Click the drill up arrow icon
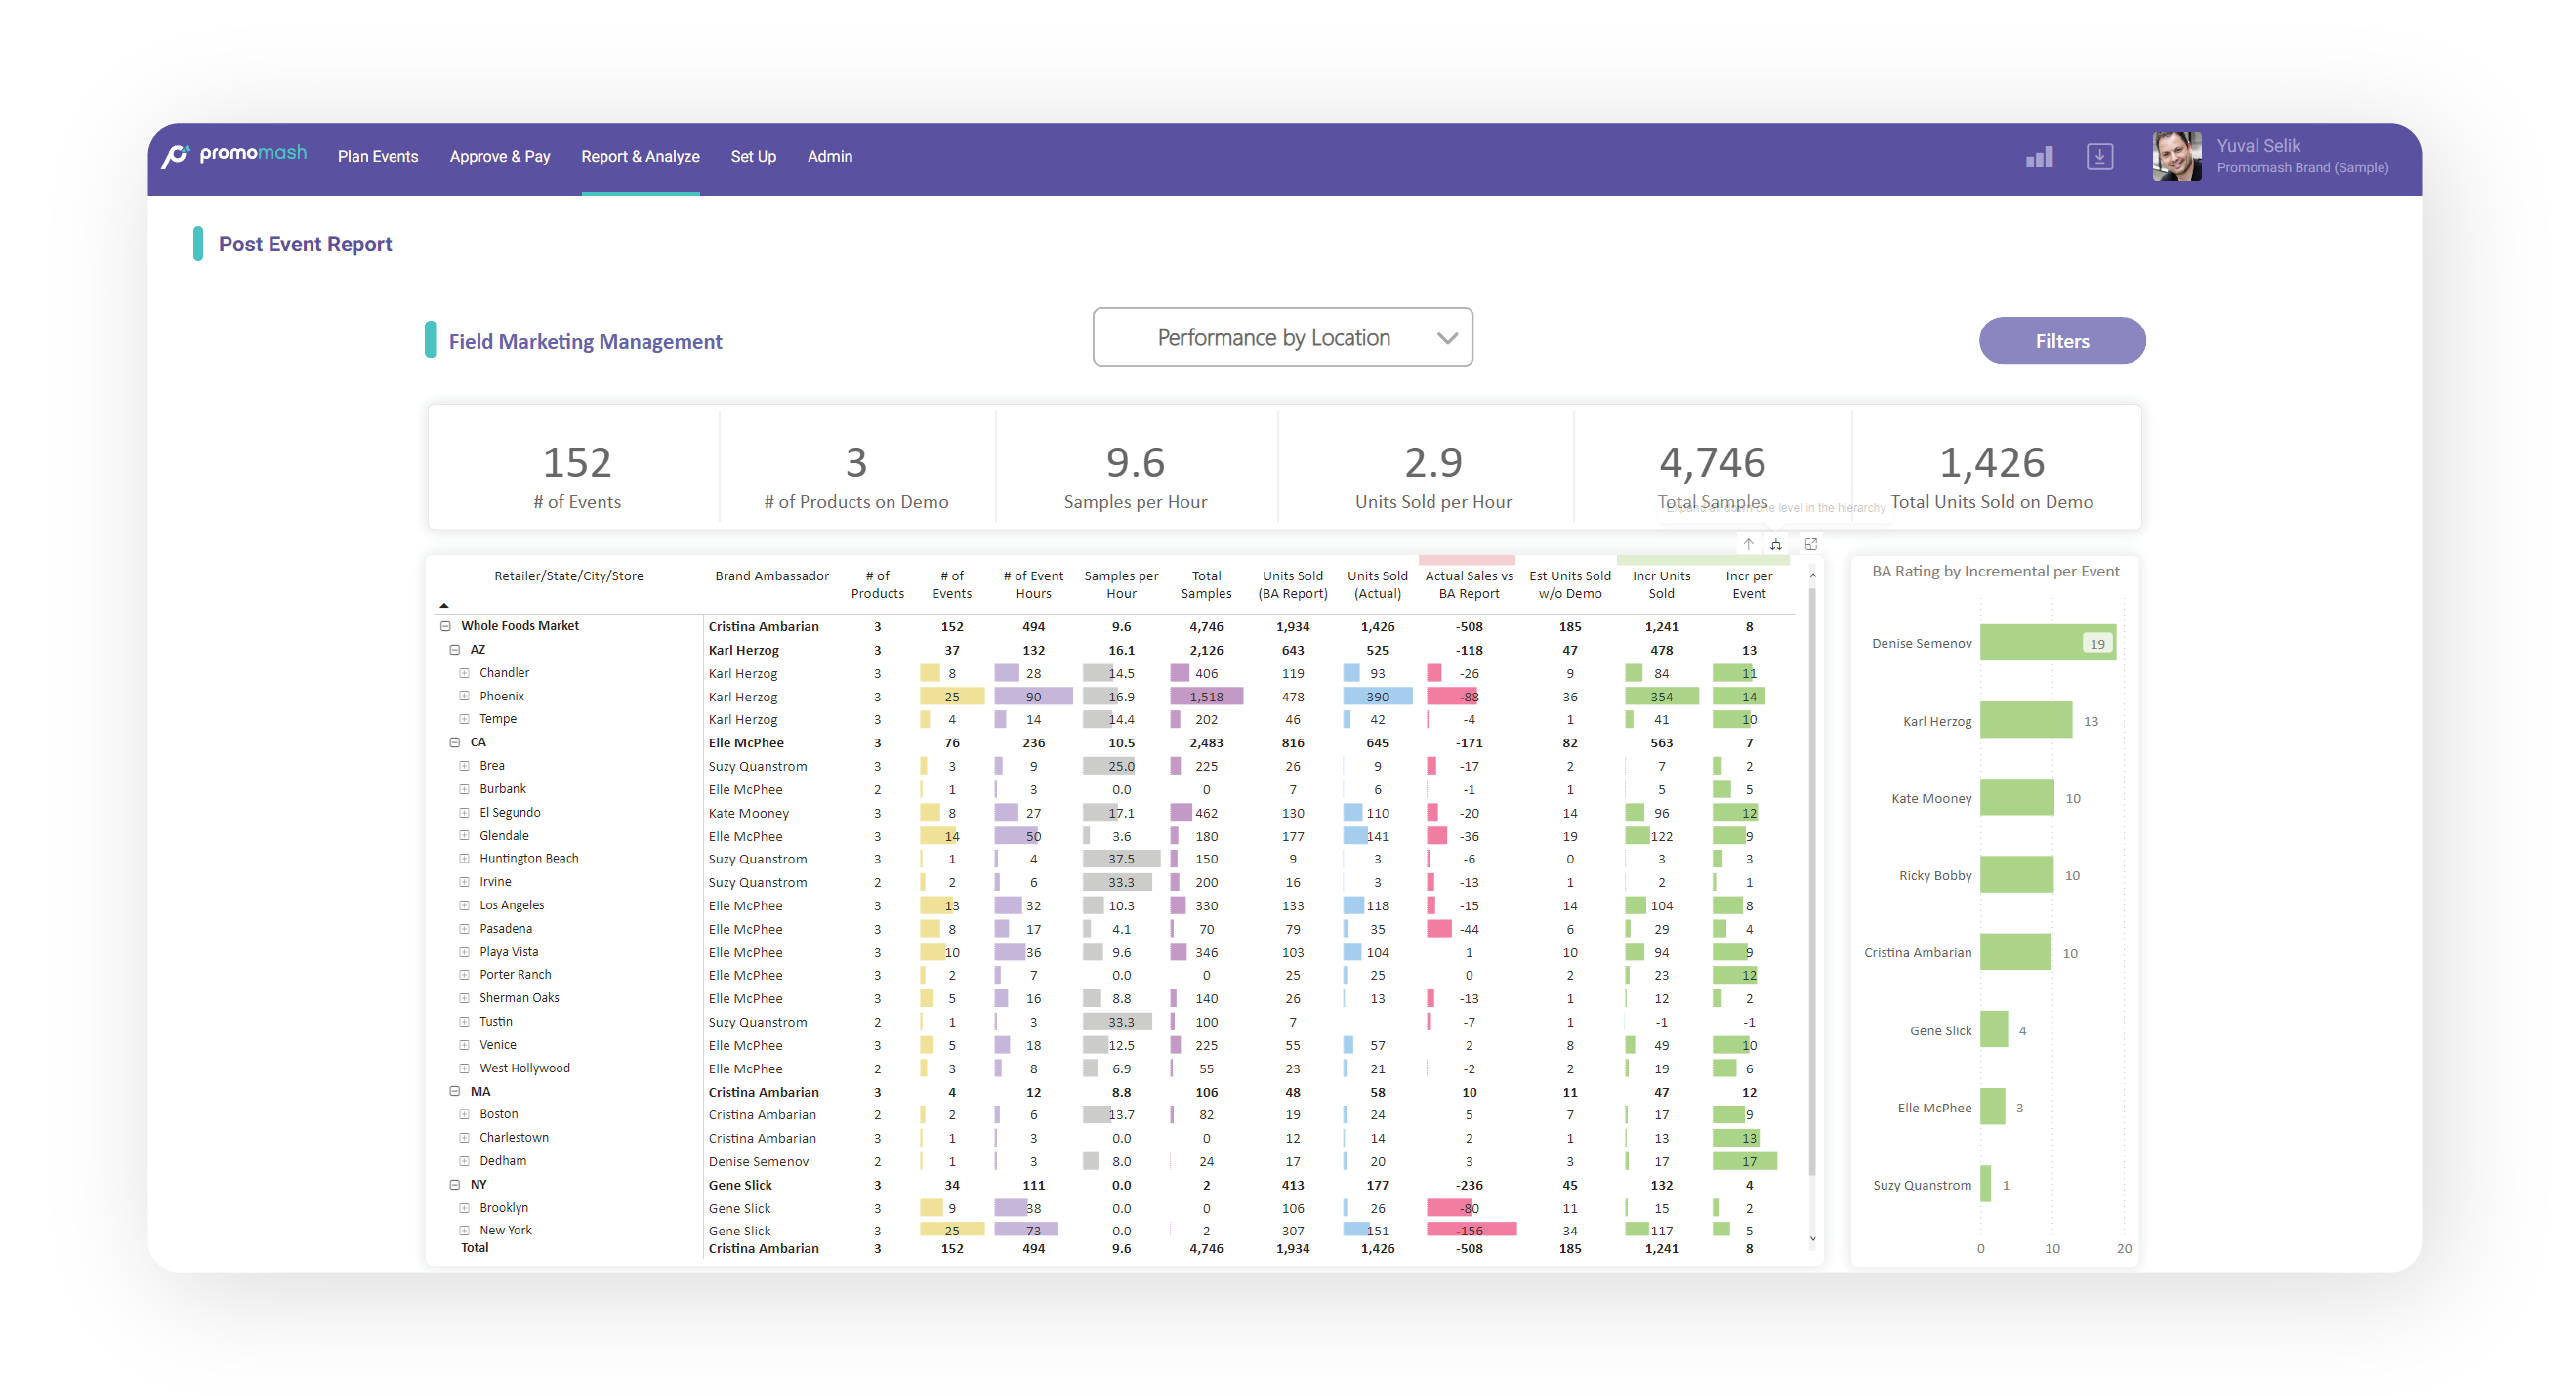Image resolution: width=2570 pixels, height=1396 pixels. pos(1748,544)
